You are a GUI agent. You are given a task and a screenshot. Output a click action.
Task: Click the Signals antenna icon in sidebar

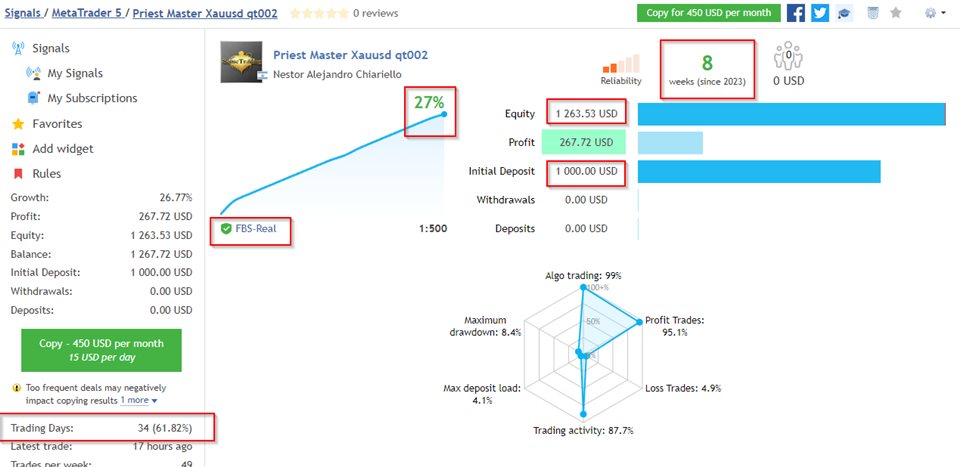point(17,48)
